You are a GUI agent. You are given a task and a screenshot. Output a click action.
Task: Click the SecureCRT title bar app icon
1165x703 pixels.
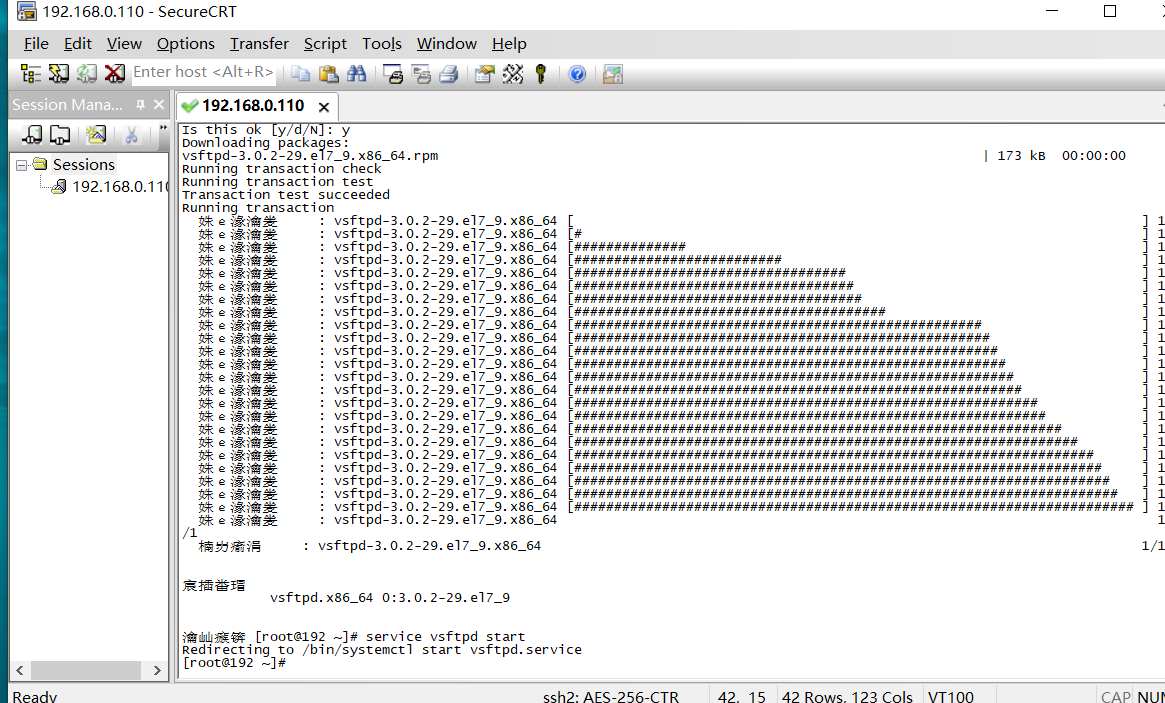(x=27, y=11)
